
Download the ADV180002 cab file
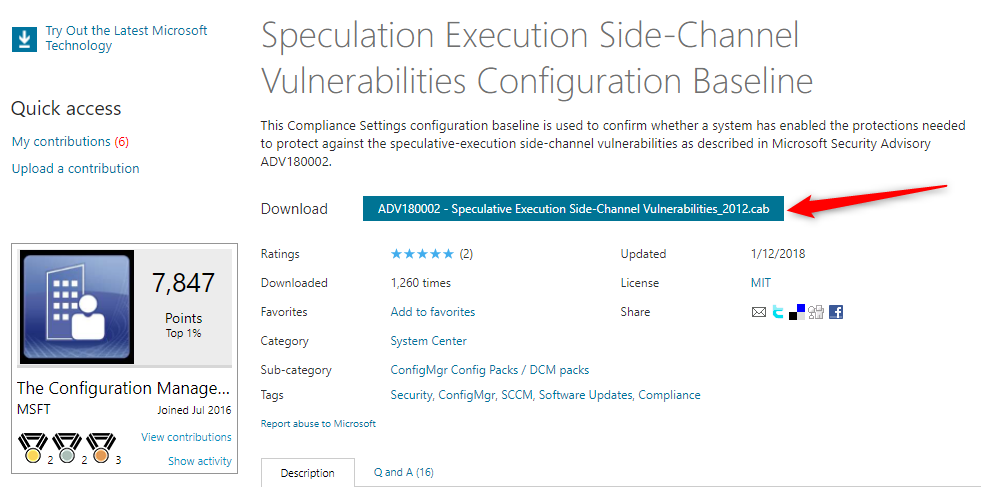click(x=573, y=209)
